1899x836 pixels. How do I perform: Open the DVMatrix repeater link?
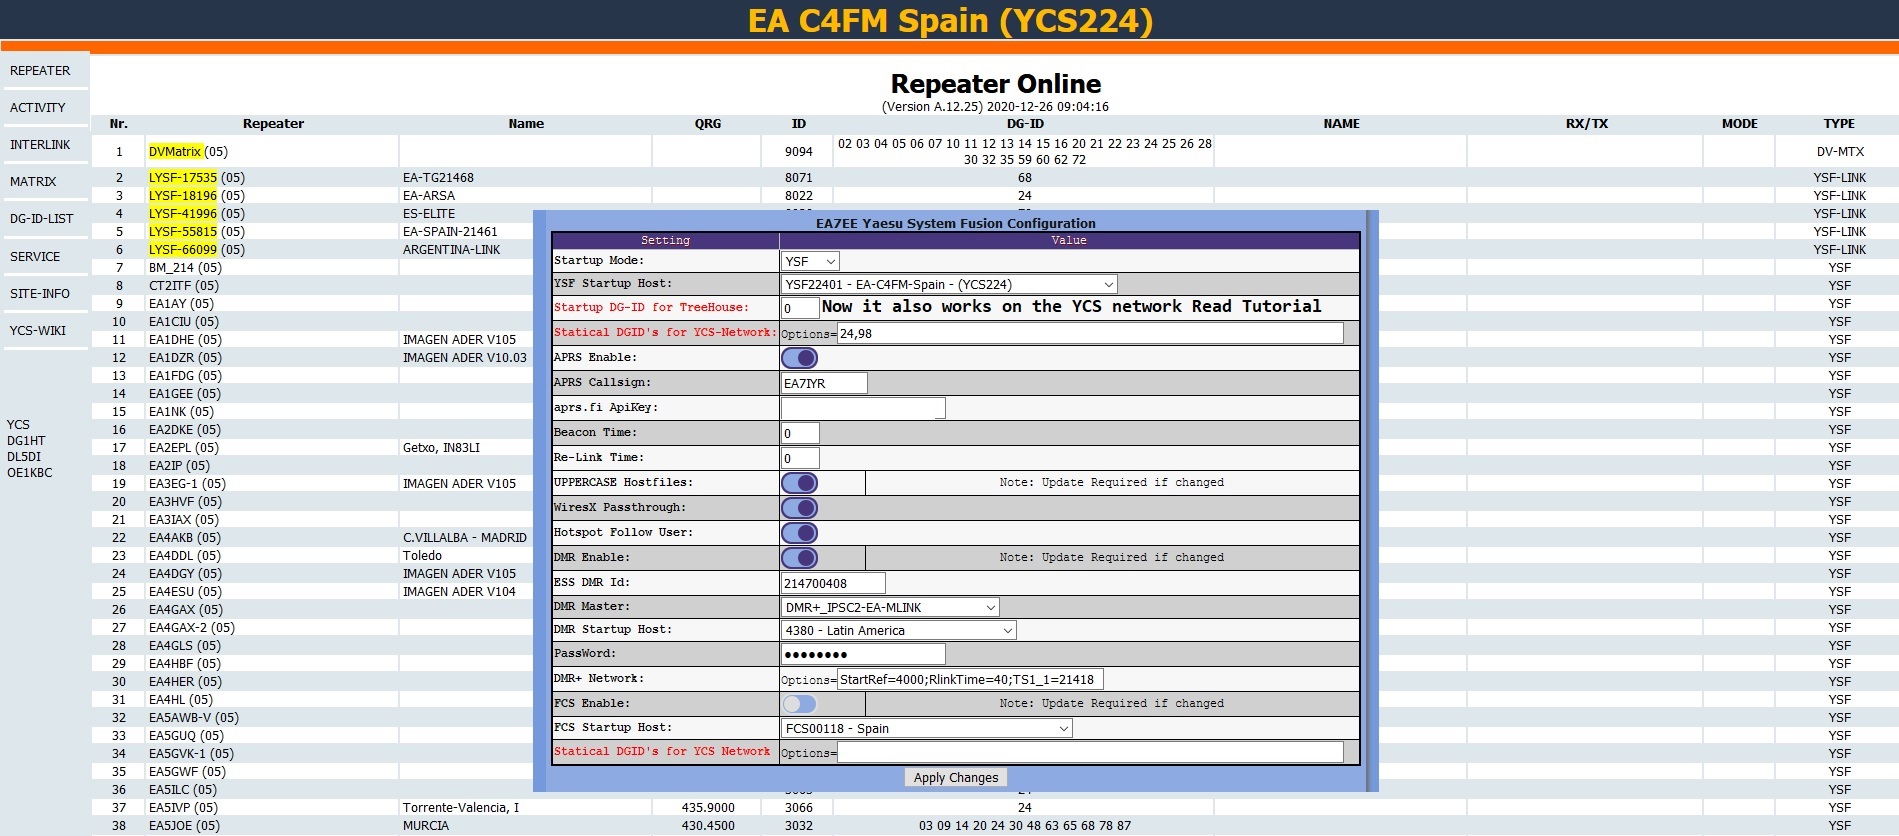[175, 152]
